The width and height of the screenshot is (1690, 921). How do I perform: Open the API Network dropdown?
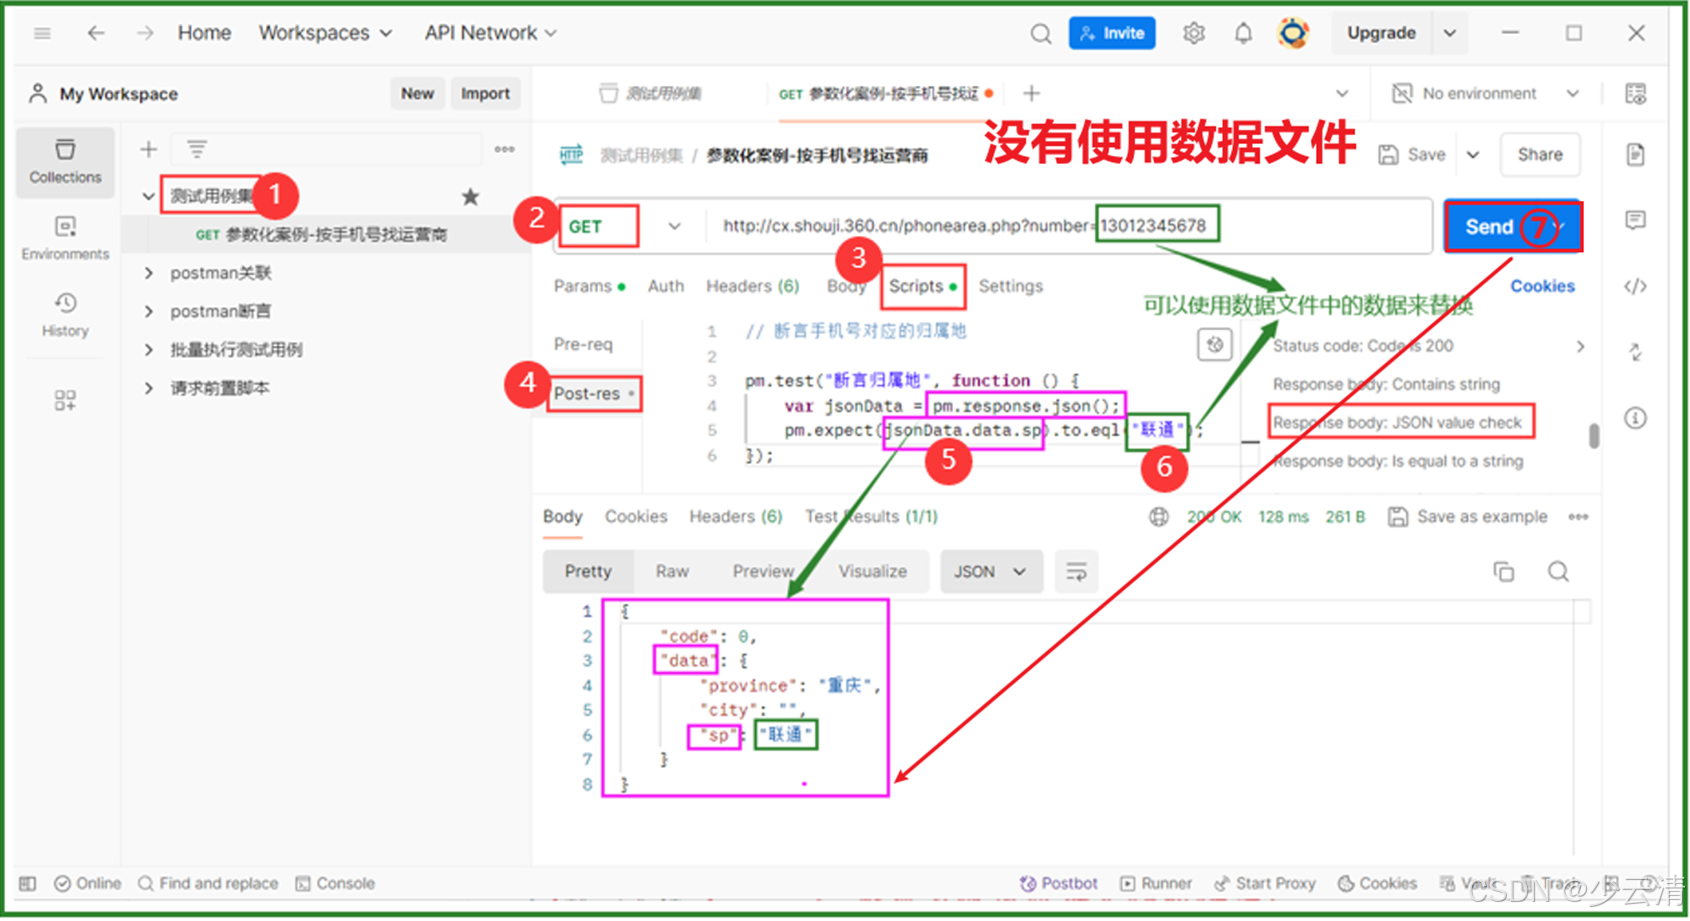tap(490, 33)
